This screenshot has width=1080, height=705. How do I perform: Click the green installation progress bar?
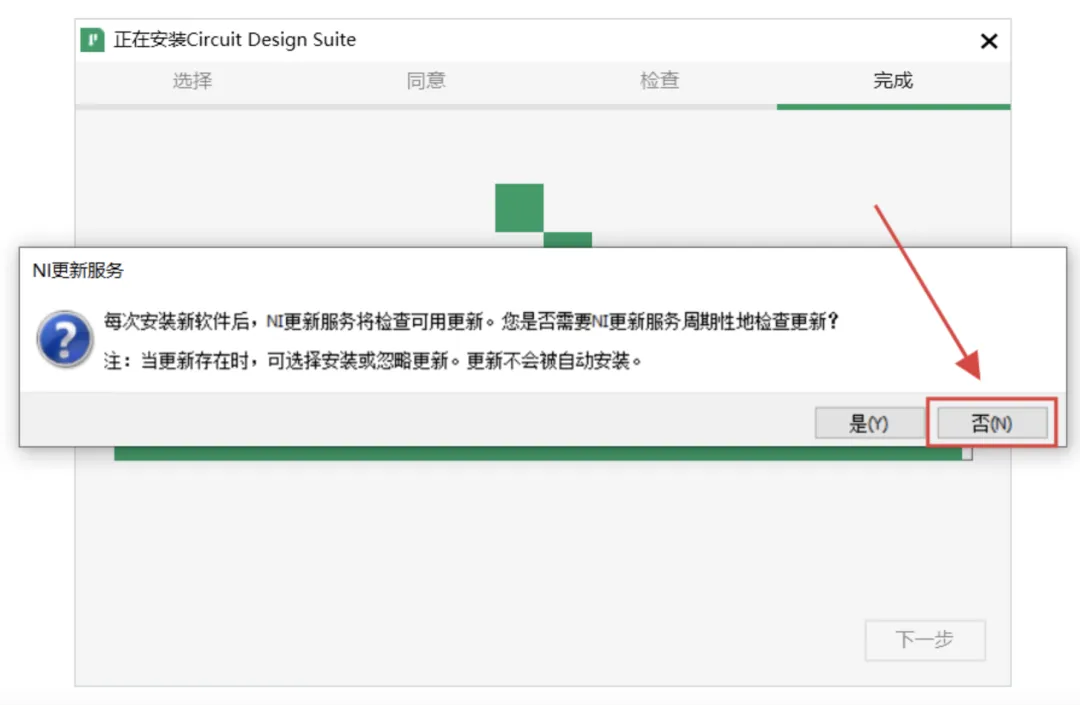543,453
